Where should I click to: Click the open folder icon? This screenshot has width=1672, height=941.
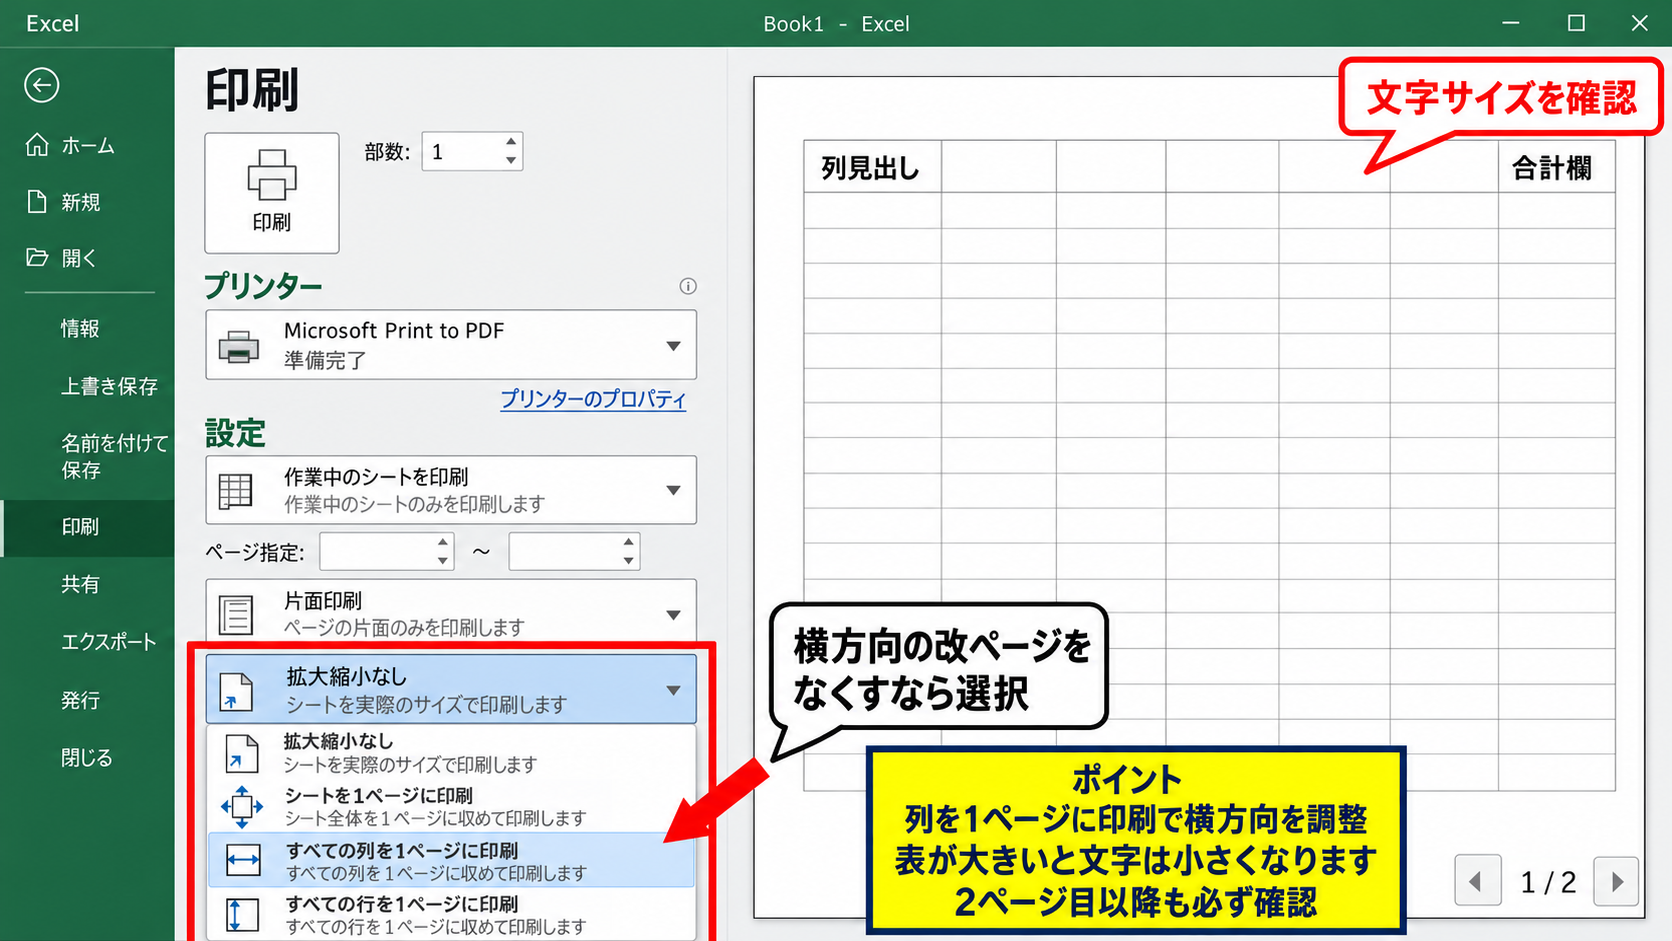pos(37,257)
